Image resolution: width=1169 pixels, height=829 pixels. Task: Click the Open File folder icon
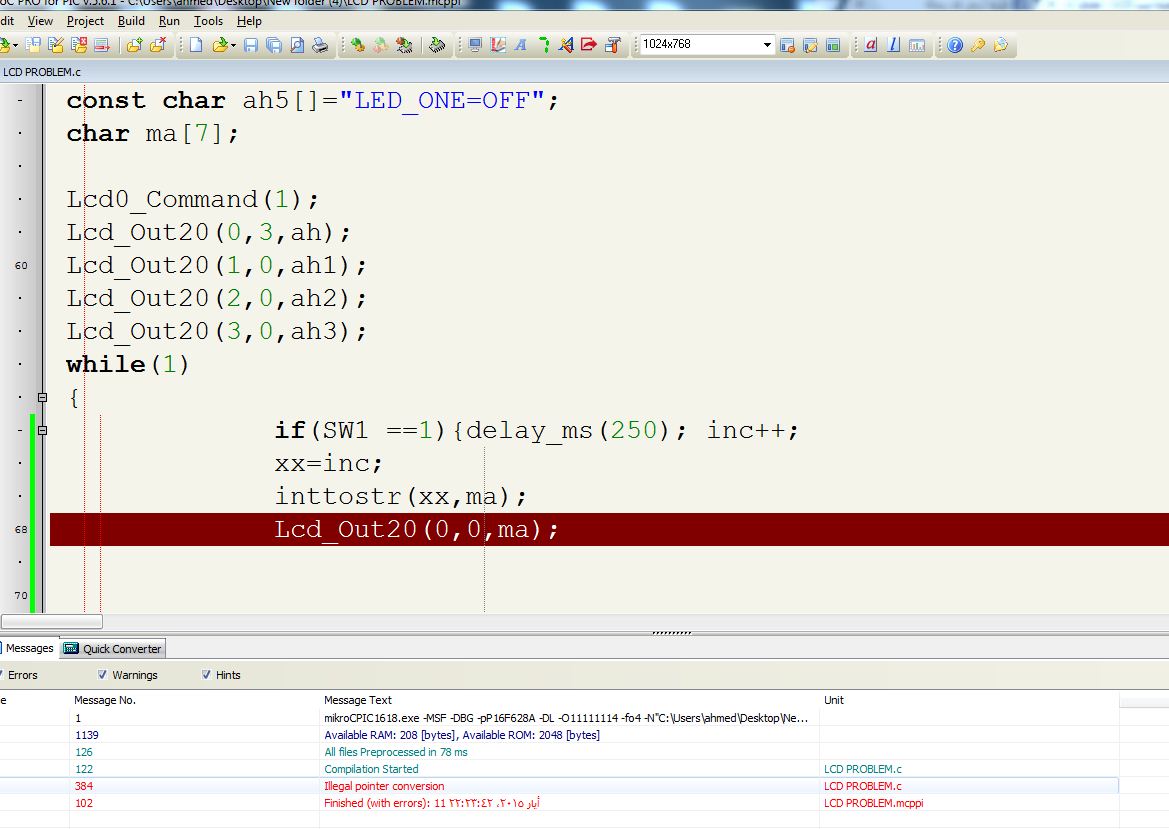click(x=219, y=45)
